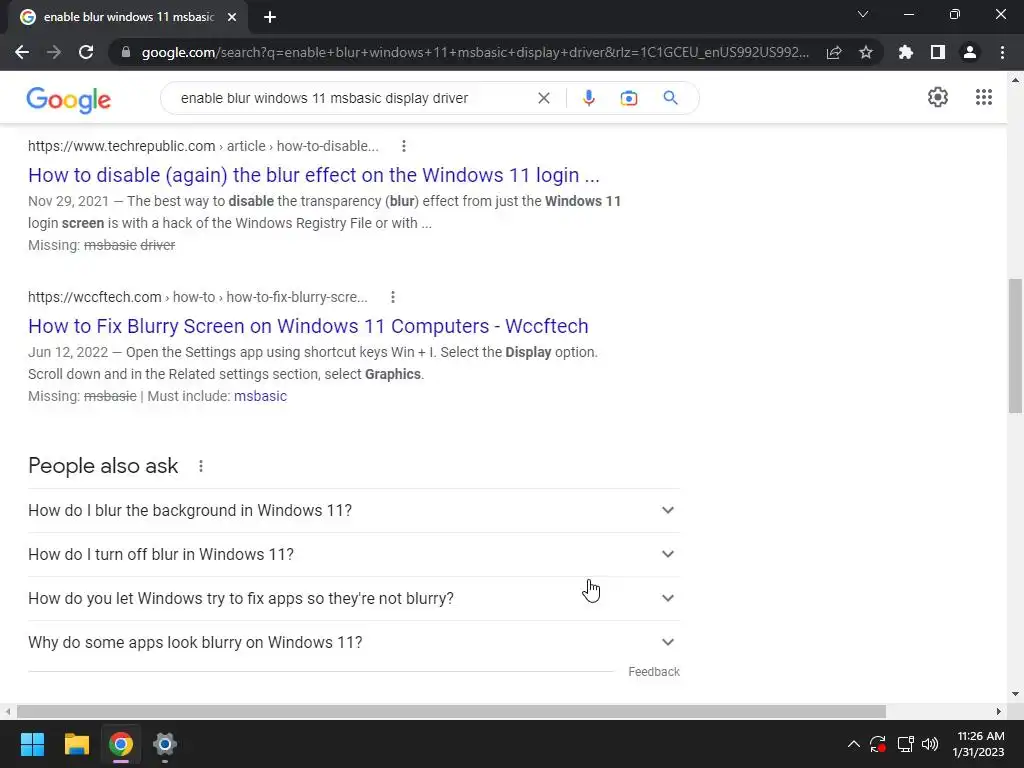This screenshot has height=768, width=1024.
Task: Open Chrome extensions puzzle icon
Action: pyautogui.click(x=906, y=52)
